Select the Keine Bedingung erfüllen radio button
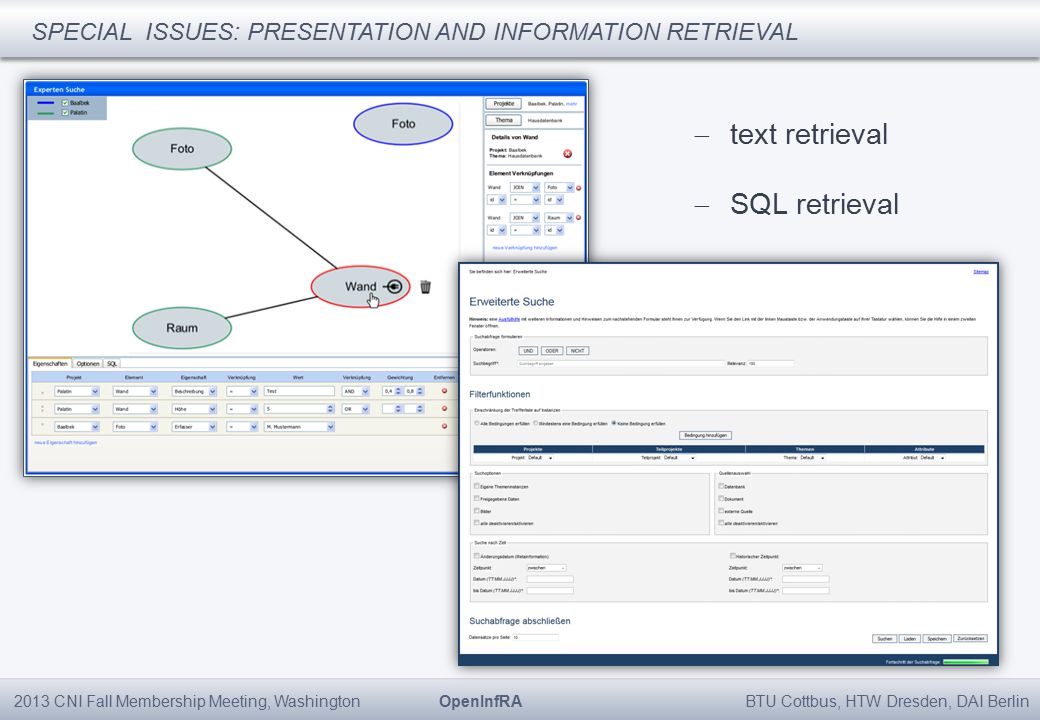The image size is (1040, 720). 614,423
